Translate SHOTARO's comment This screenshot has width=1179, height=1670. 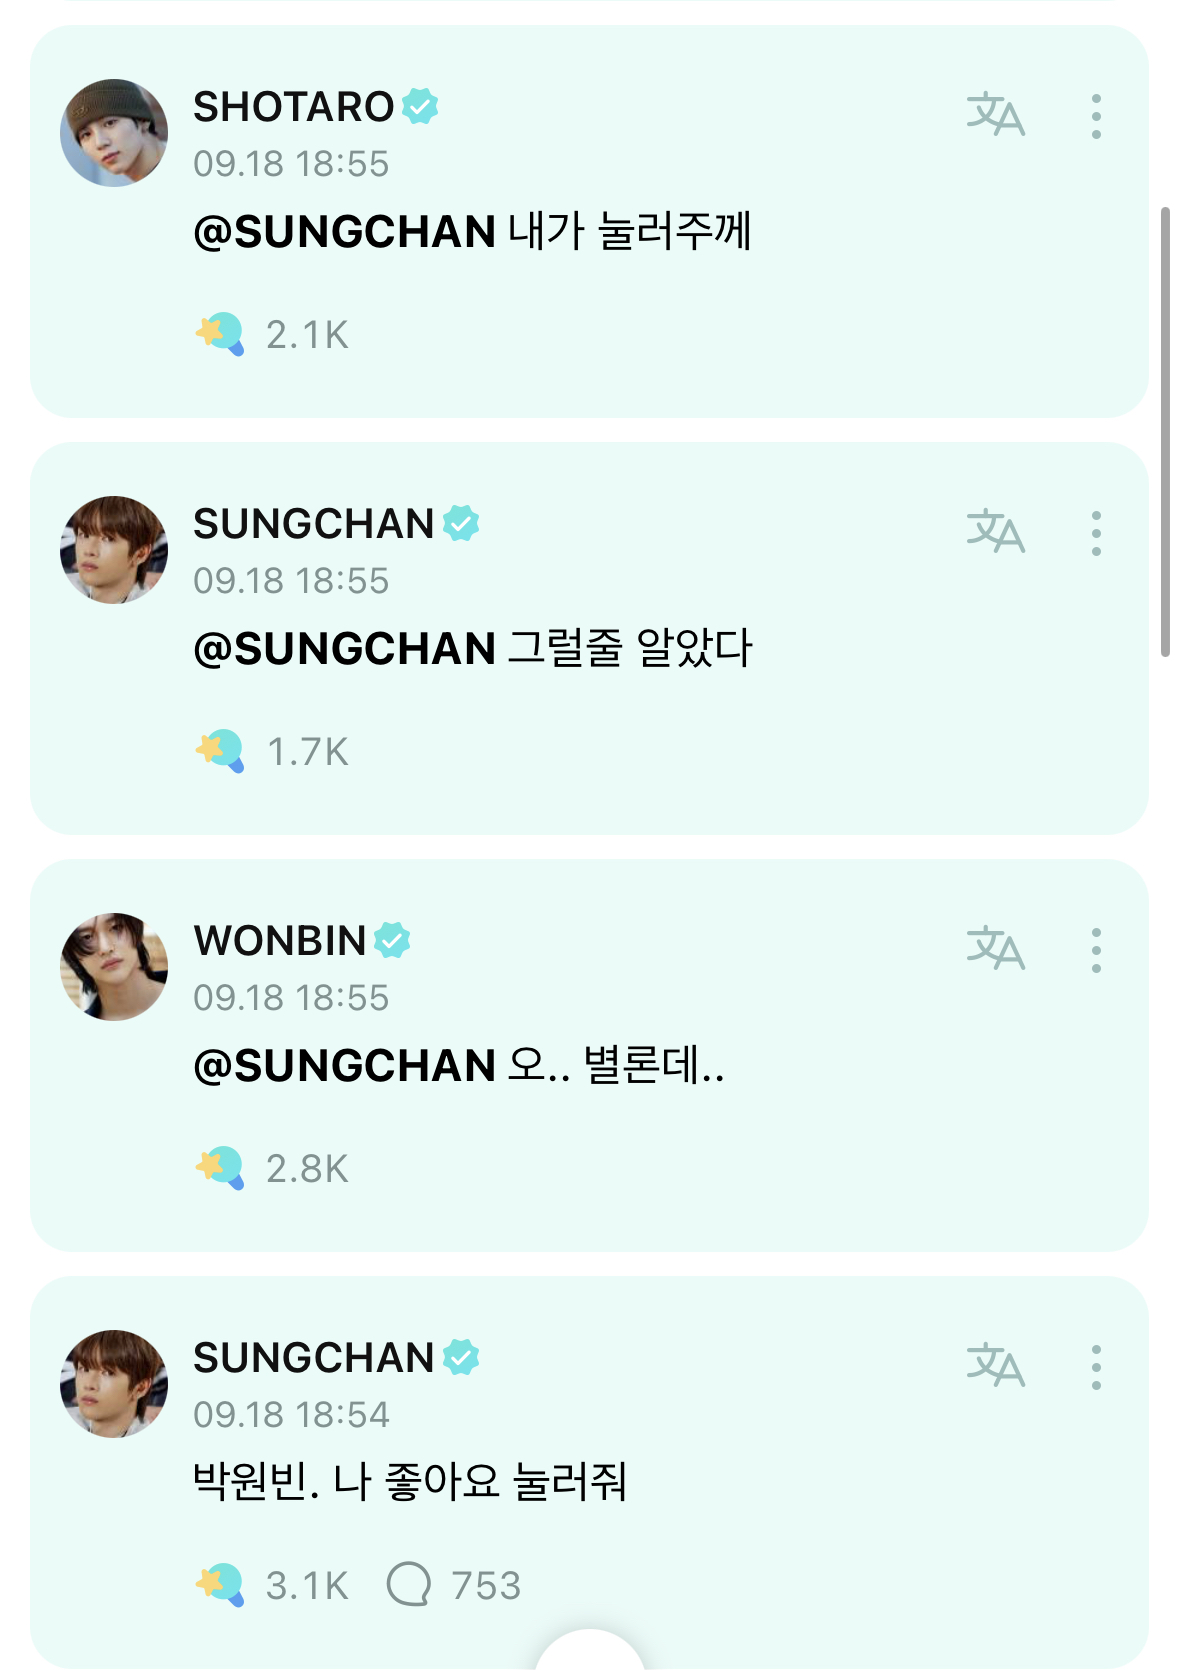click(995, 115)
